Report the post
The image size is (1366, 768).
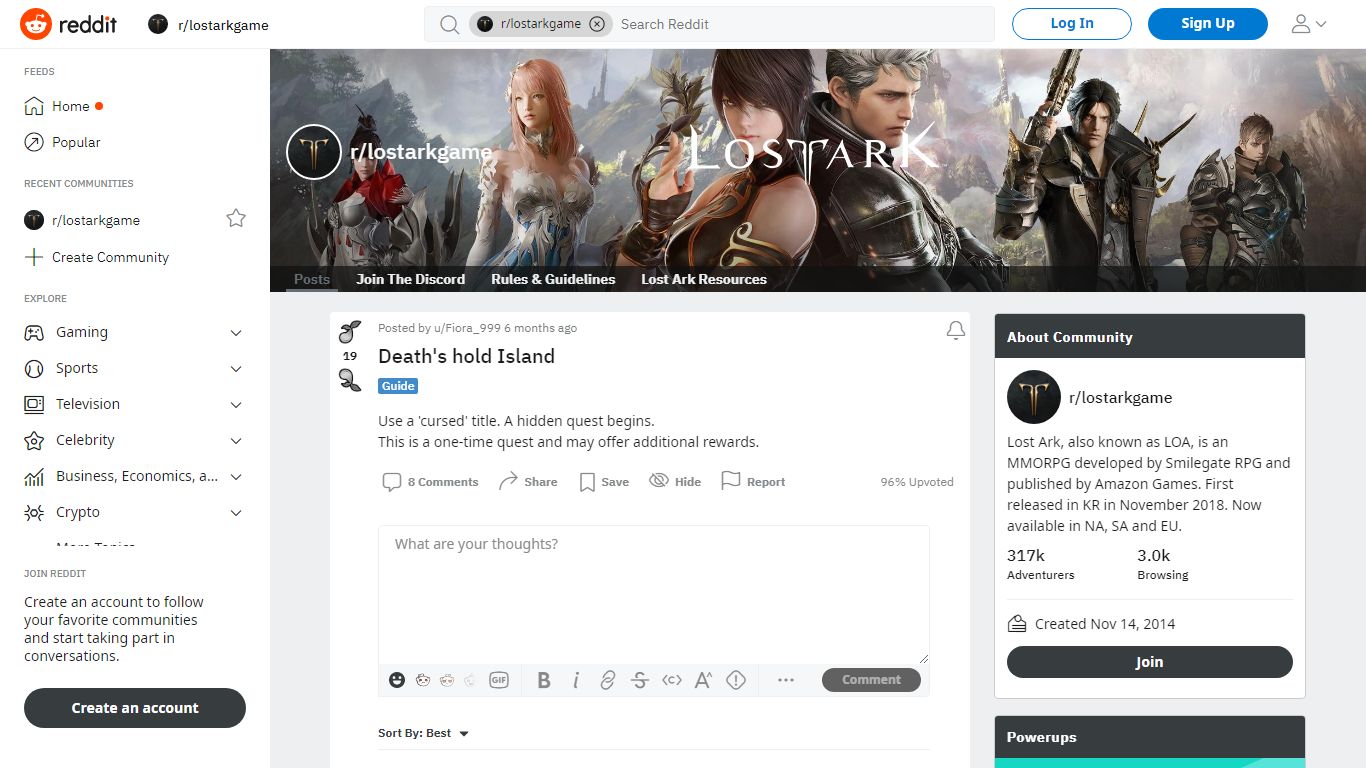coord(753,482)
